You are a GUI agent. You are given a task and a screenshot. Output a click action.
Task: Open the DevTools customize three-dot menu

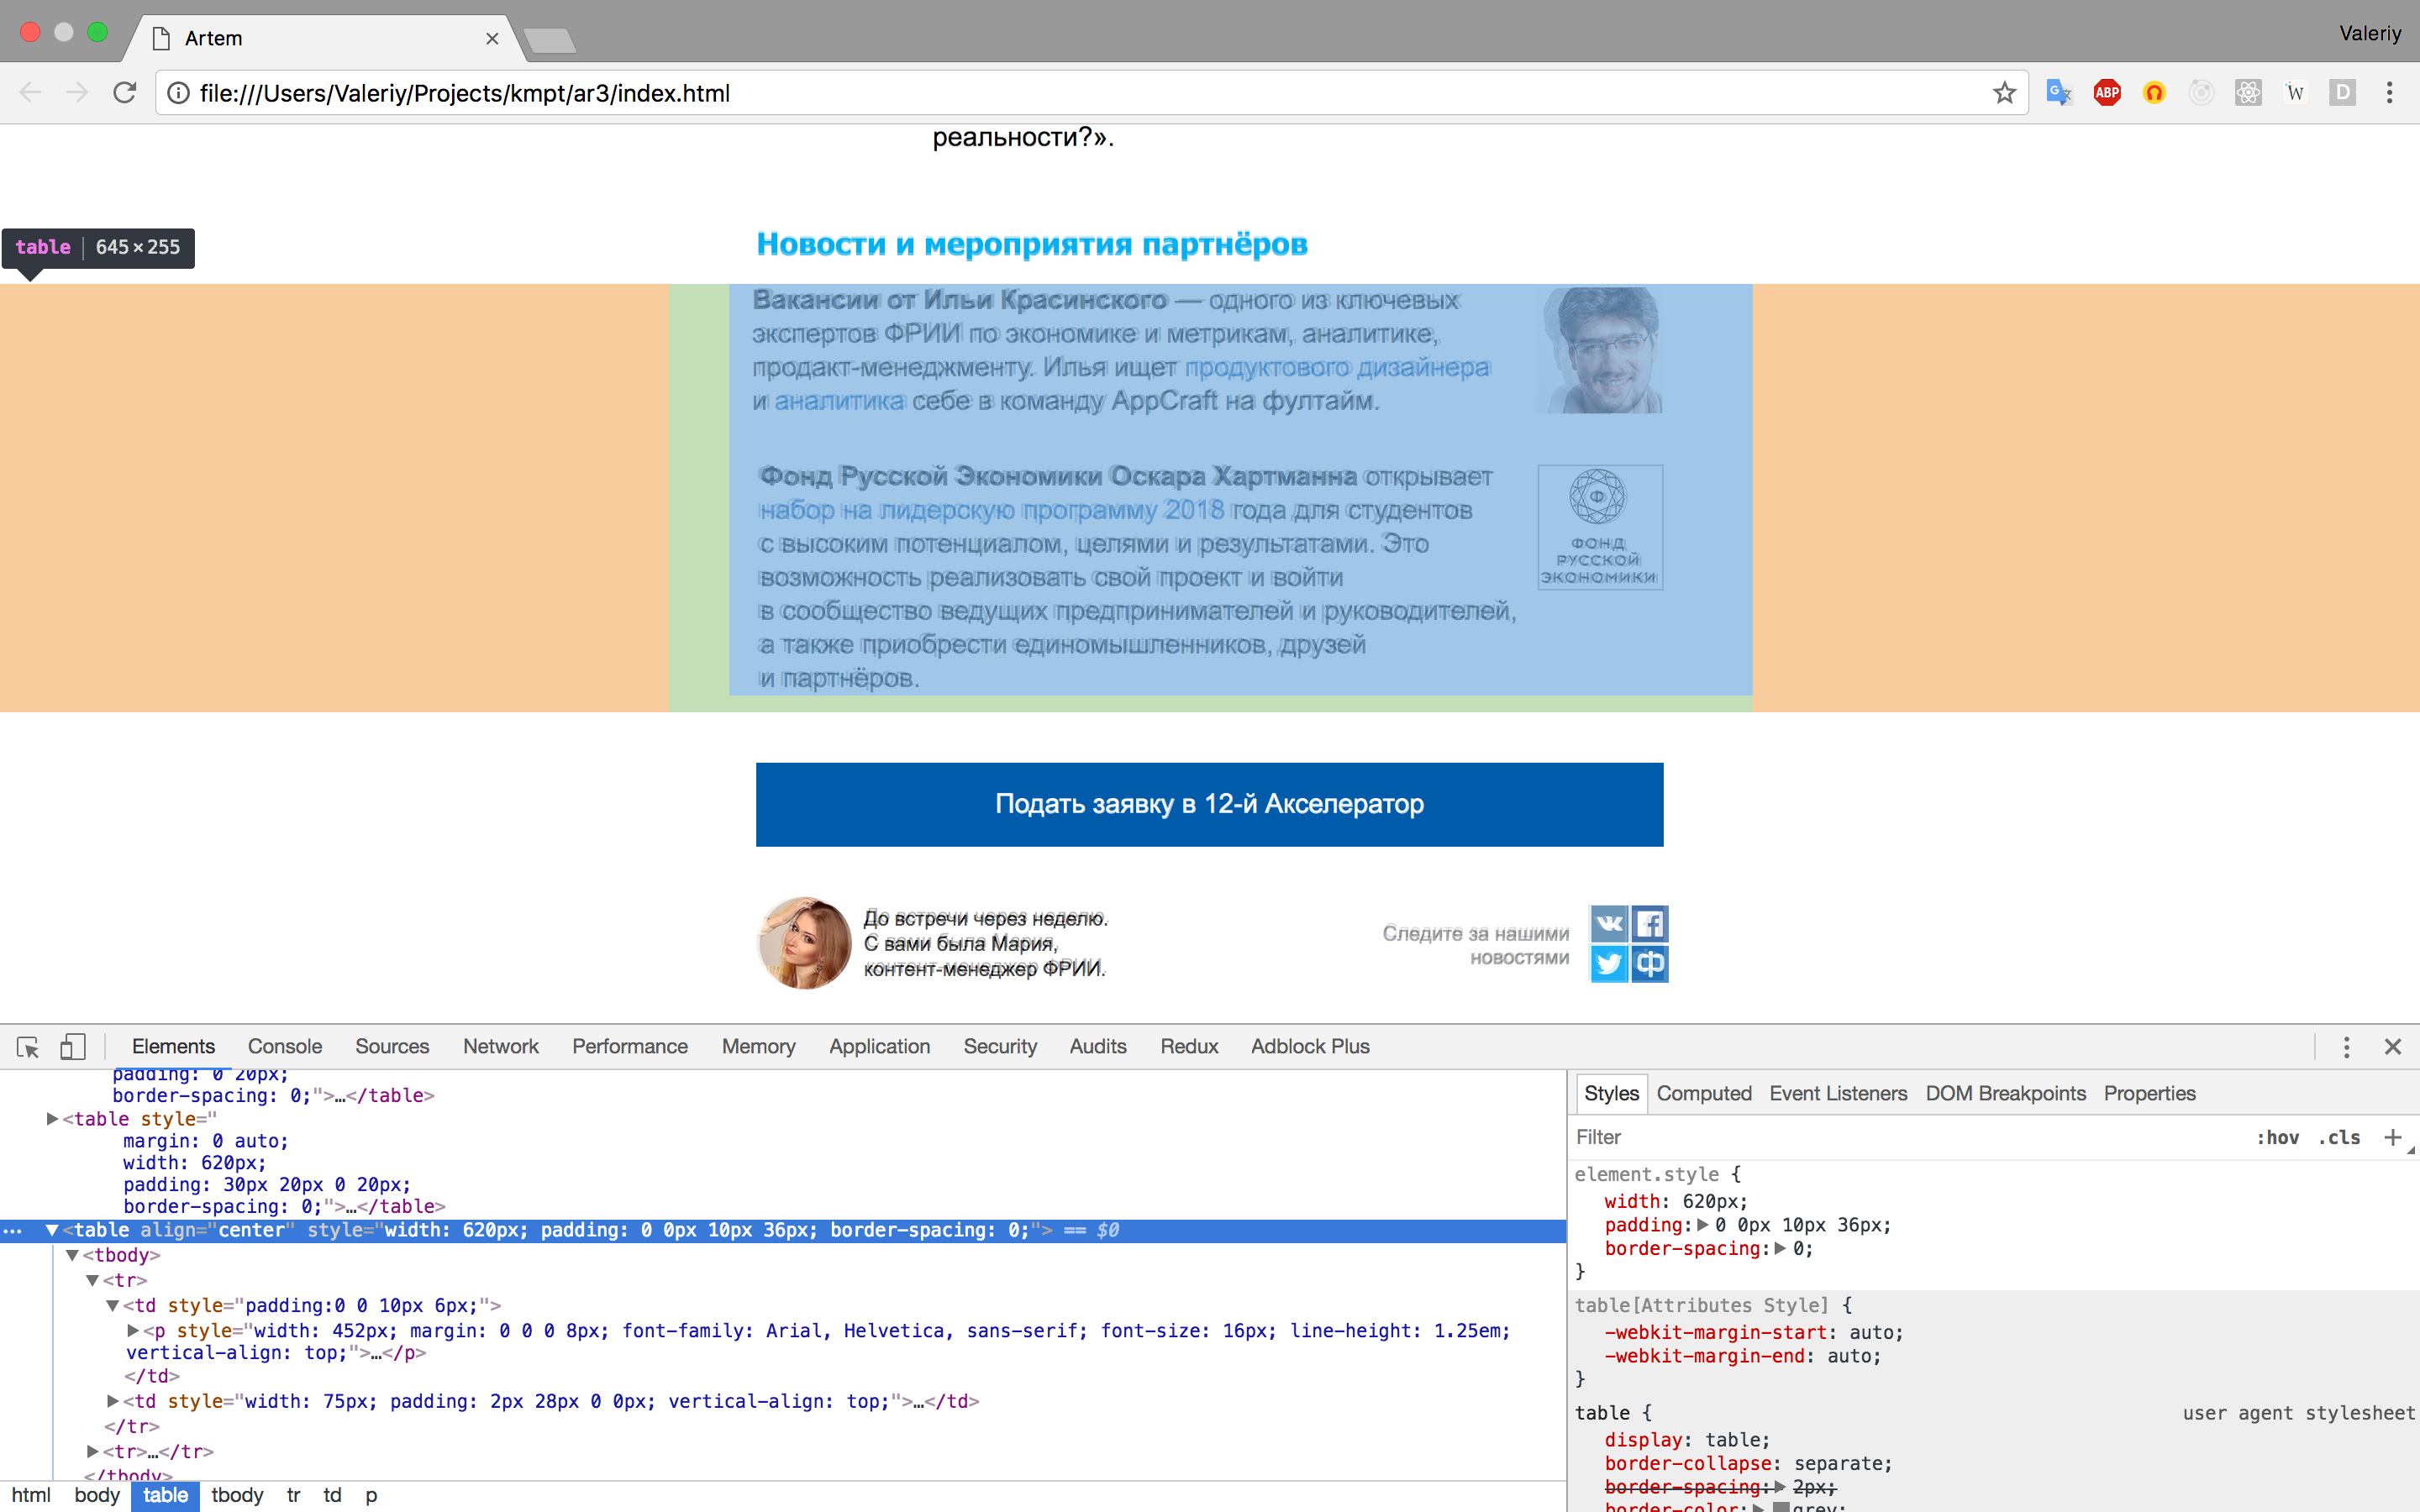tap(2346, 1047)
